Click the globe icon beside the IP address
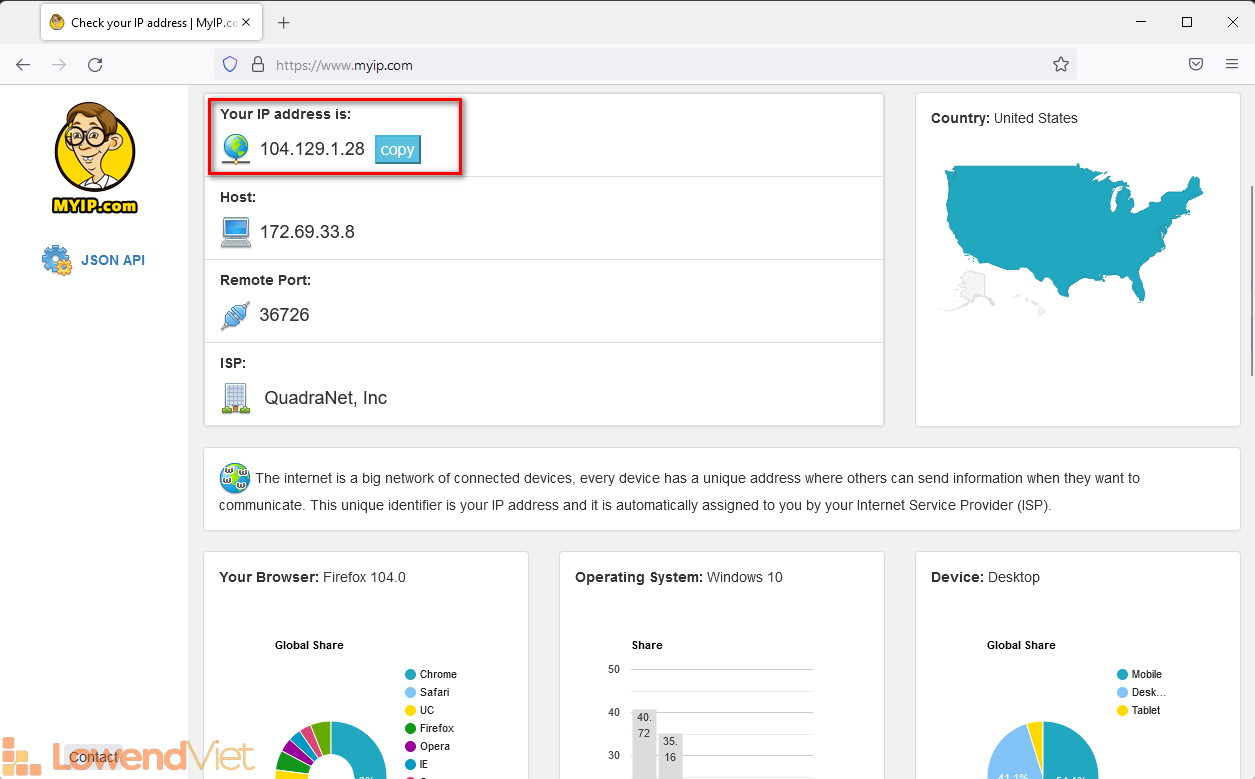Image resolution: width=1255 pixels, height=779 pixels. point(236,149)
